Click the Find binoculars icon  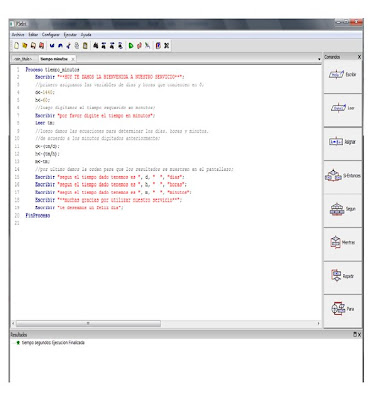click(x=95, y=46)
